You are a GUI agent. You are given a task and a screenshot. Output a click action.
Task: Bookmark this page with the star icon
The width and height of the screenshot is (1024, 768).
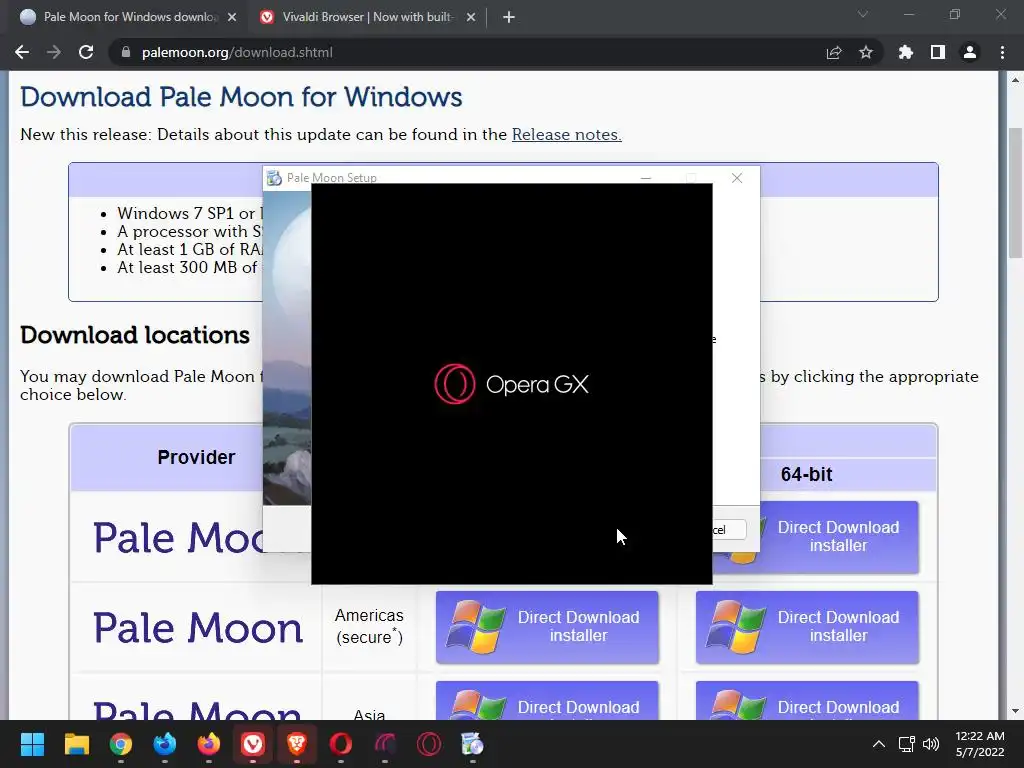pos(866,52)
